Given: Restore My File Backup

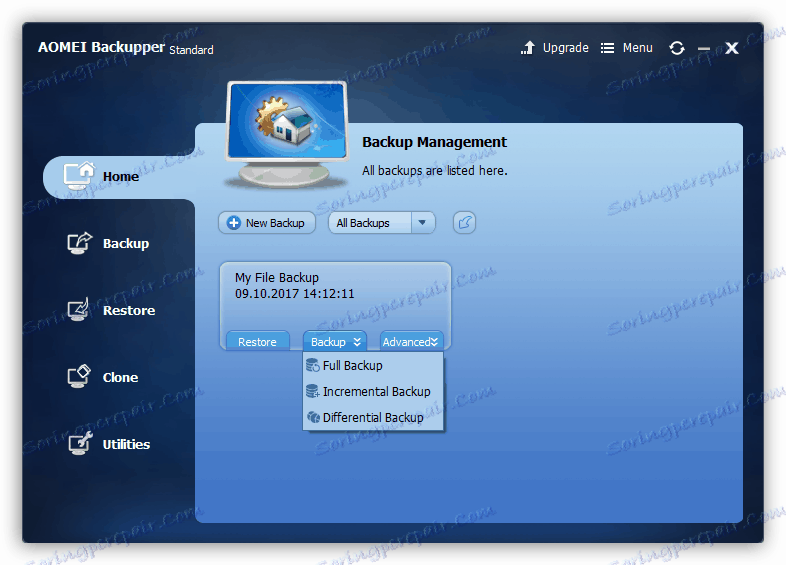Looking at the screenshot, I should coord(258,342).
